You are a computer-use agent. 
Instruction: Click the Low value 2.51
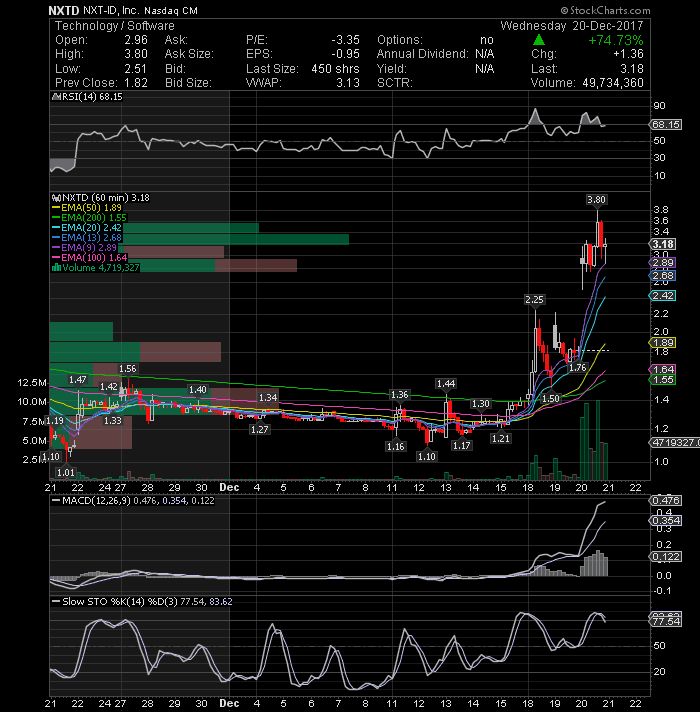(x=136, y=69)
